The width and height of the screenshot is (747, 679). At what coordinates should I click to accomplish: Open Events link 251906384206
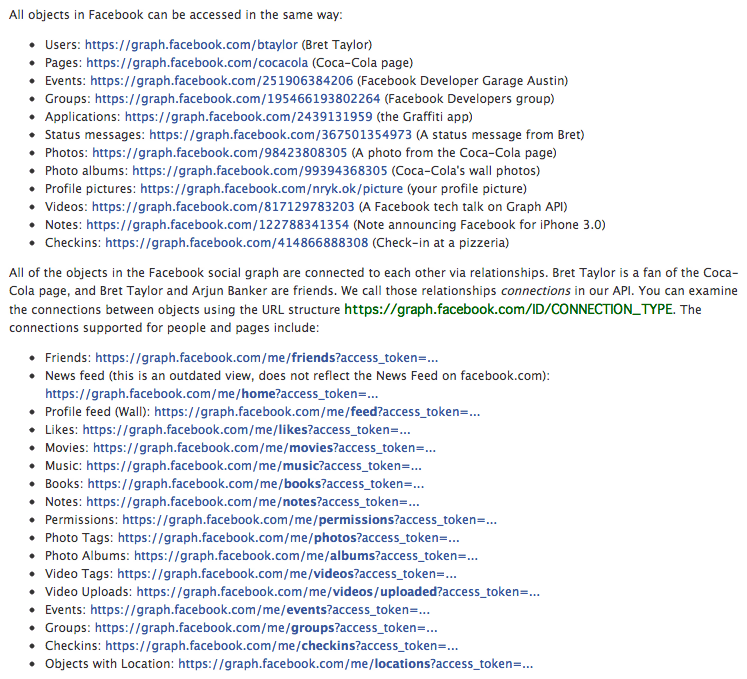click(222, 81)
